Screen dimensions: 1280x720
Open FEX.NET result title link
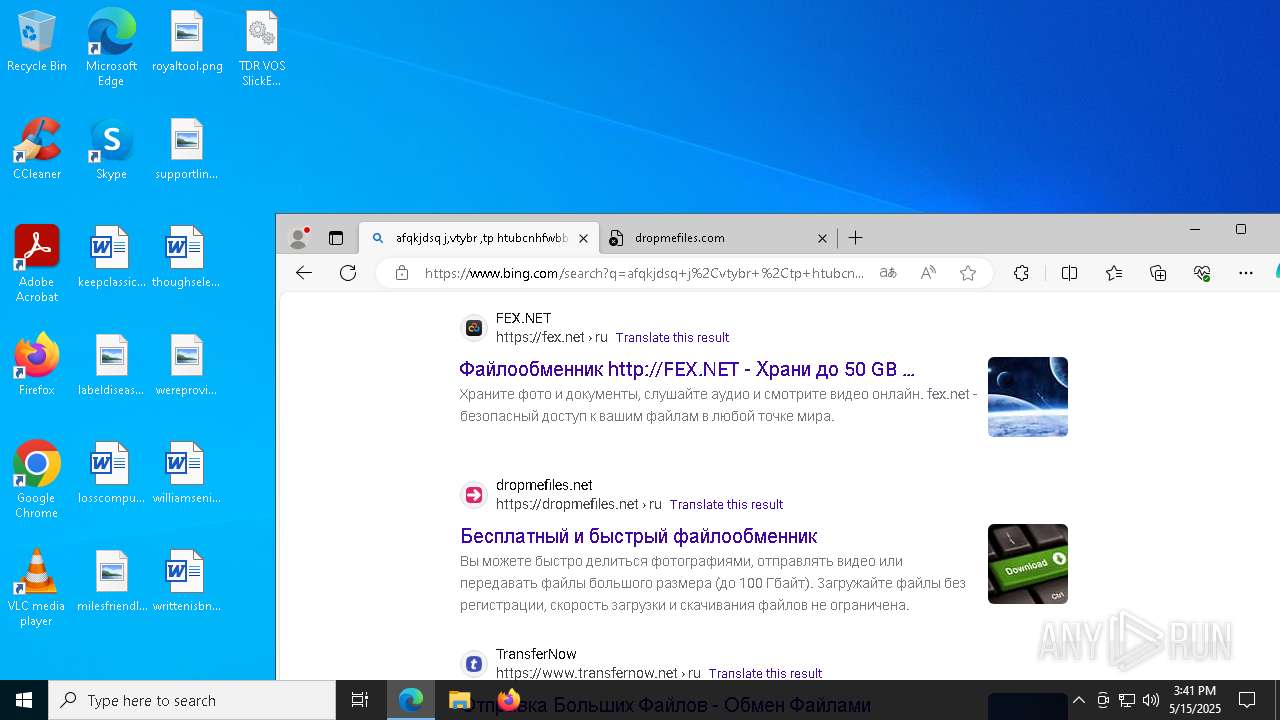[687, 369]
